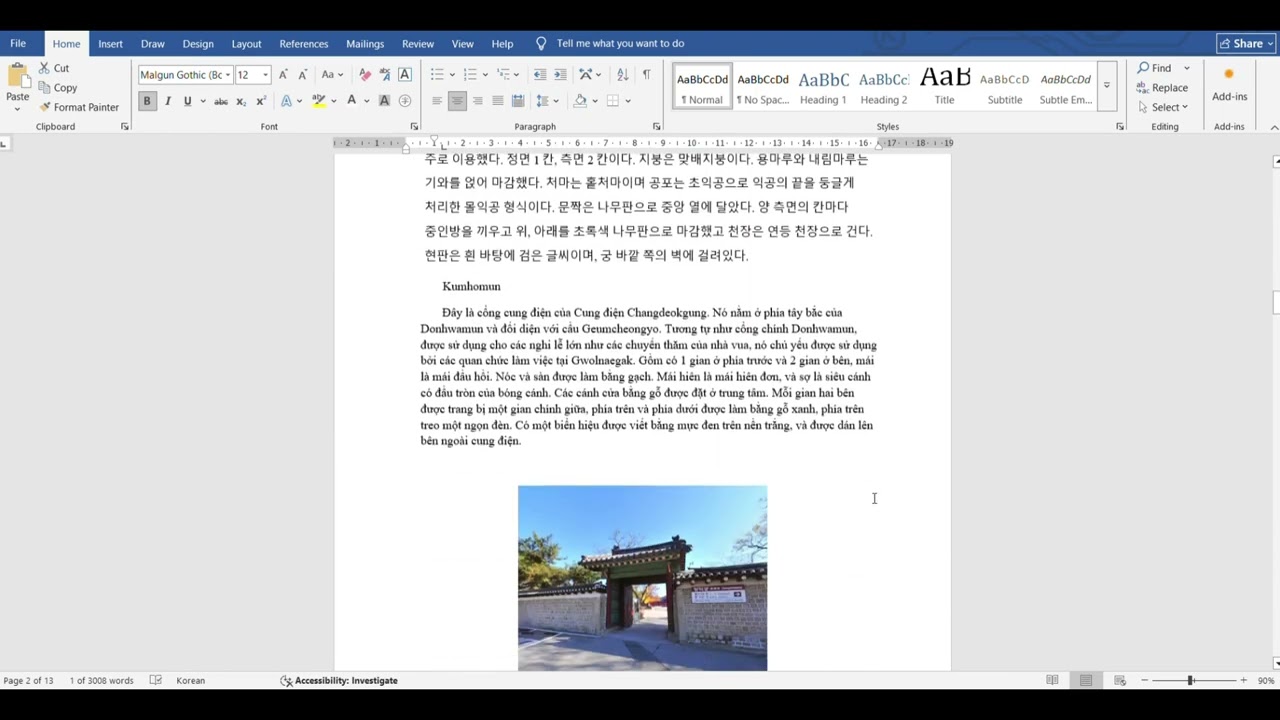Screen dimensions: 1280x720
Task: Toggle Subscript formatting
Action: (241, 101)
